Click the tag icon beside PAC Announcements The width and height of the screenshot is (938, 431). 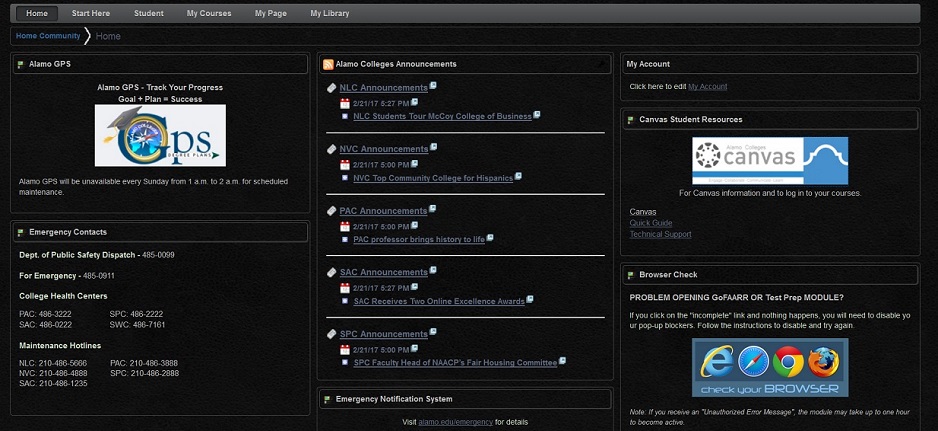[x=332, y=211]
